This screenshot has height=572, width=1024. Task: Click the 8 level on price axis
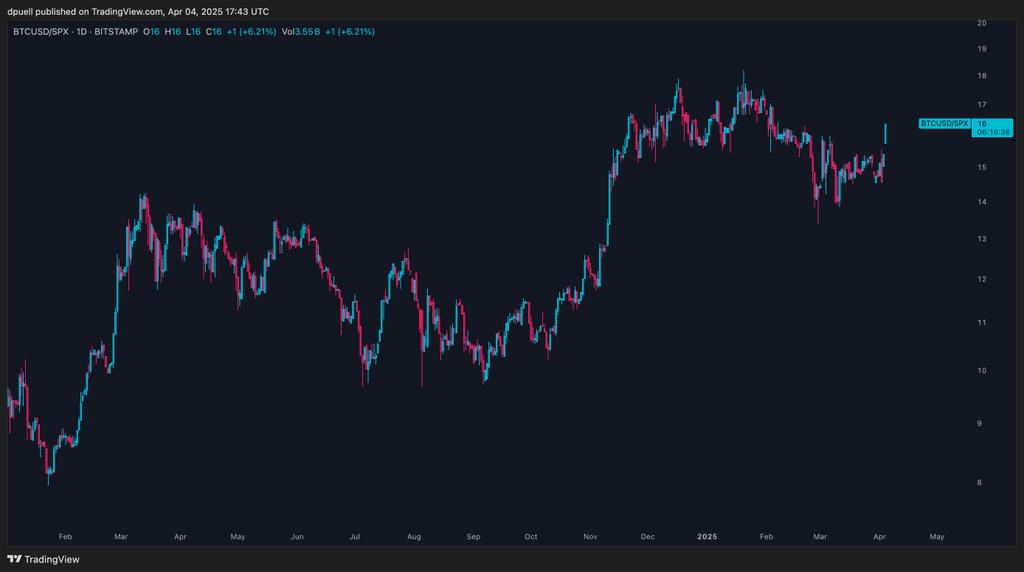pyautogui.click(x=980, y=483)
